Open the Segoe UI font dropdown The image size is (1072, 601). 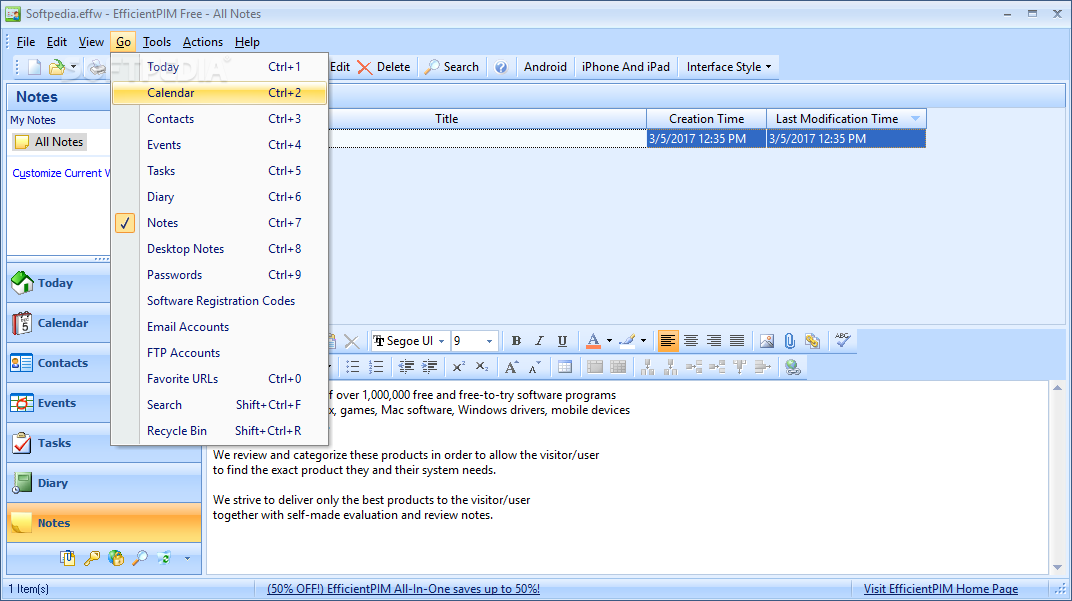tap(442, 340)
